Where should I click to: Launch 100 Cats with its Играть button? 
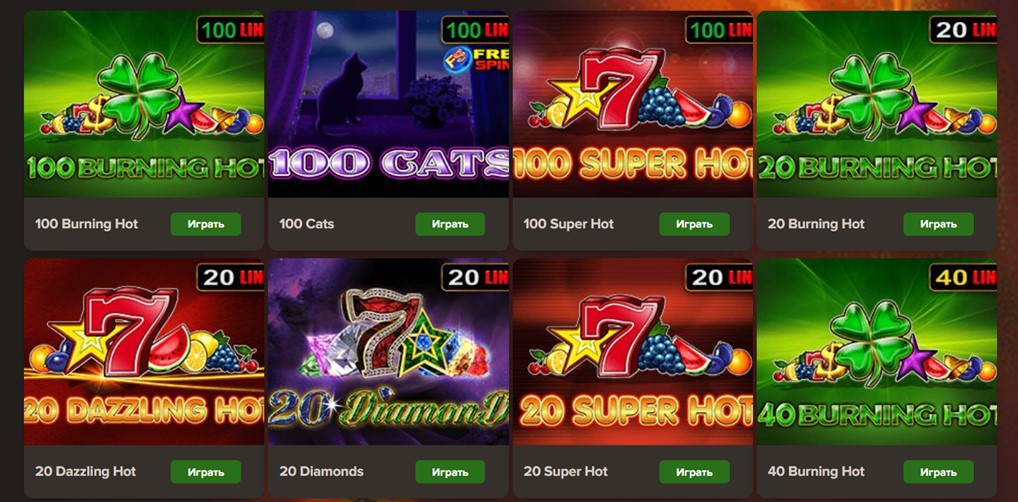coord(450,224)
